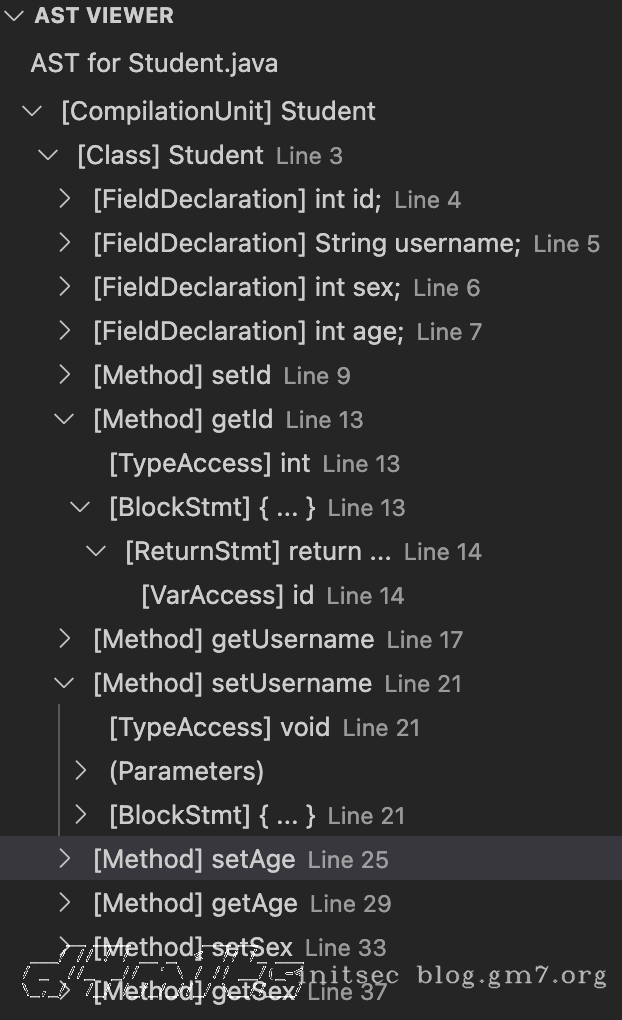Expand the FieldDeclaration int sex chevron
The image size is (622, 1020).
click(x=65, y=287)
